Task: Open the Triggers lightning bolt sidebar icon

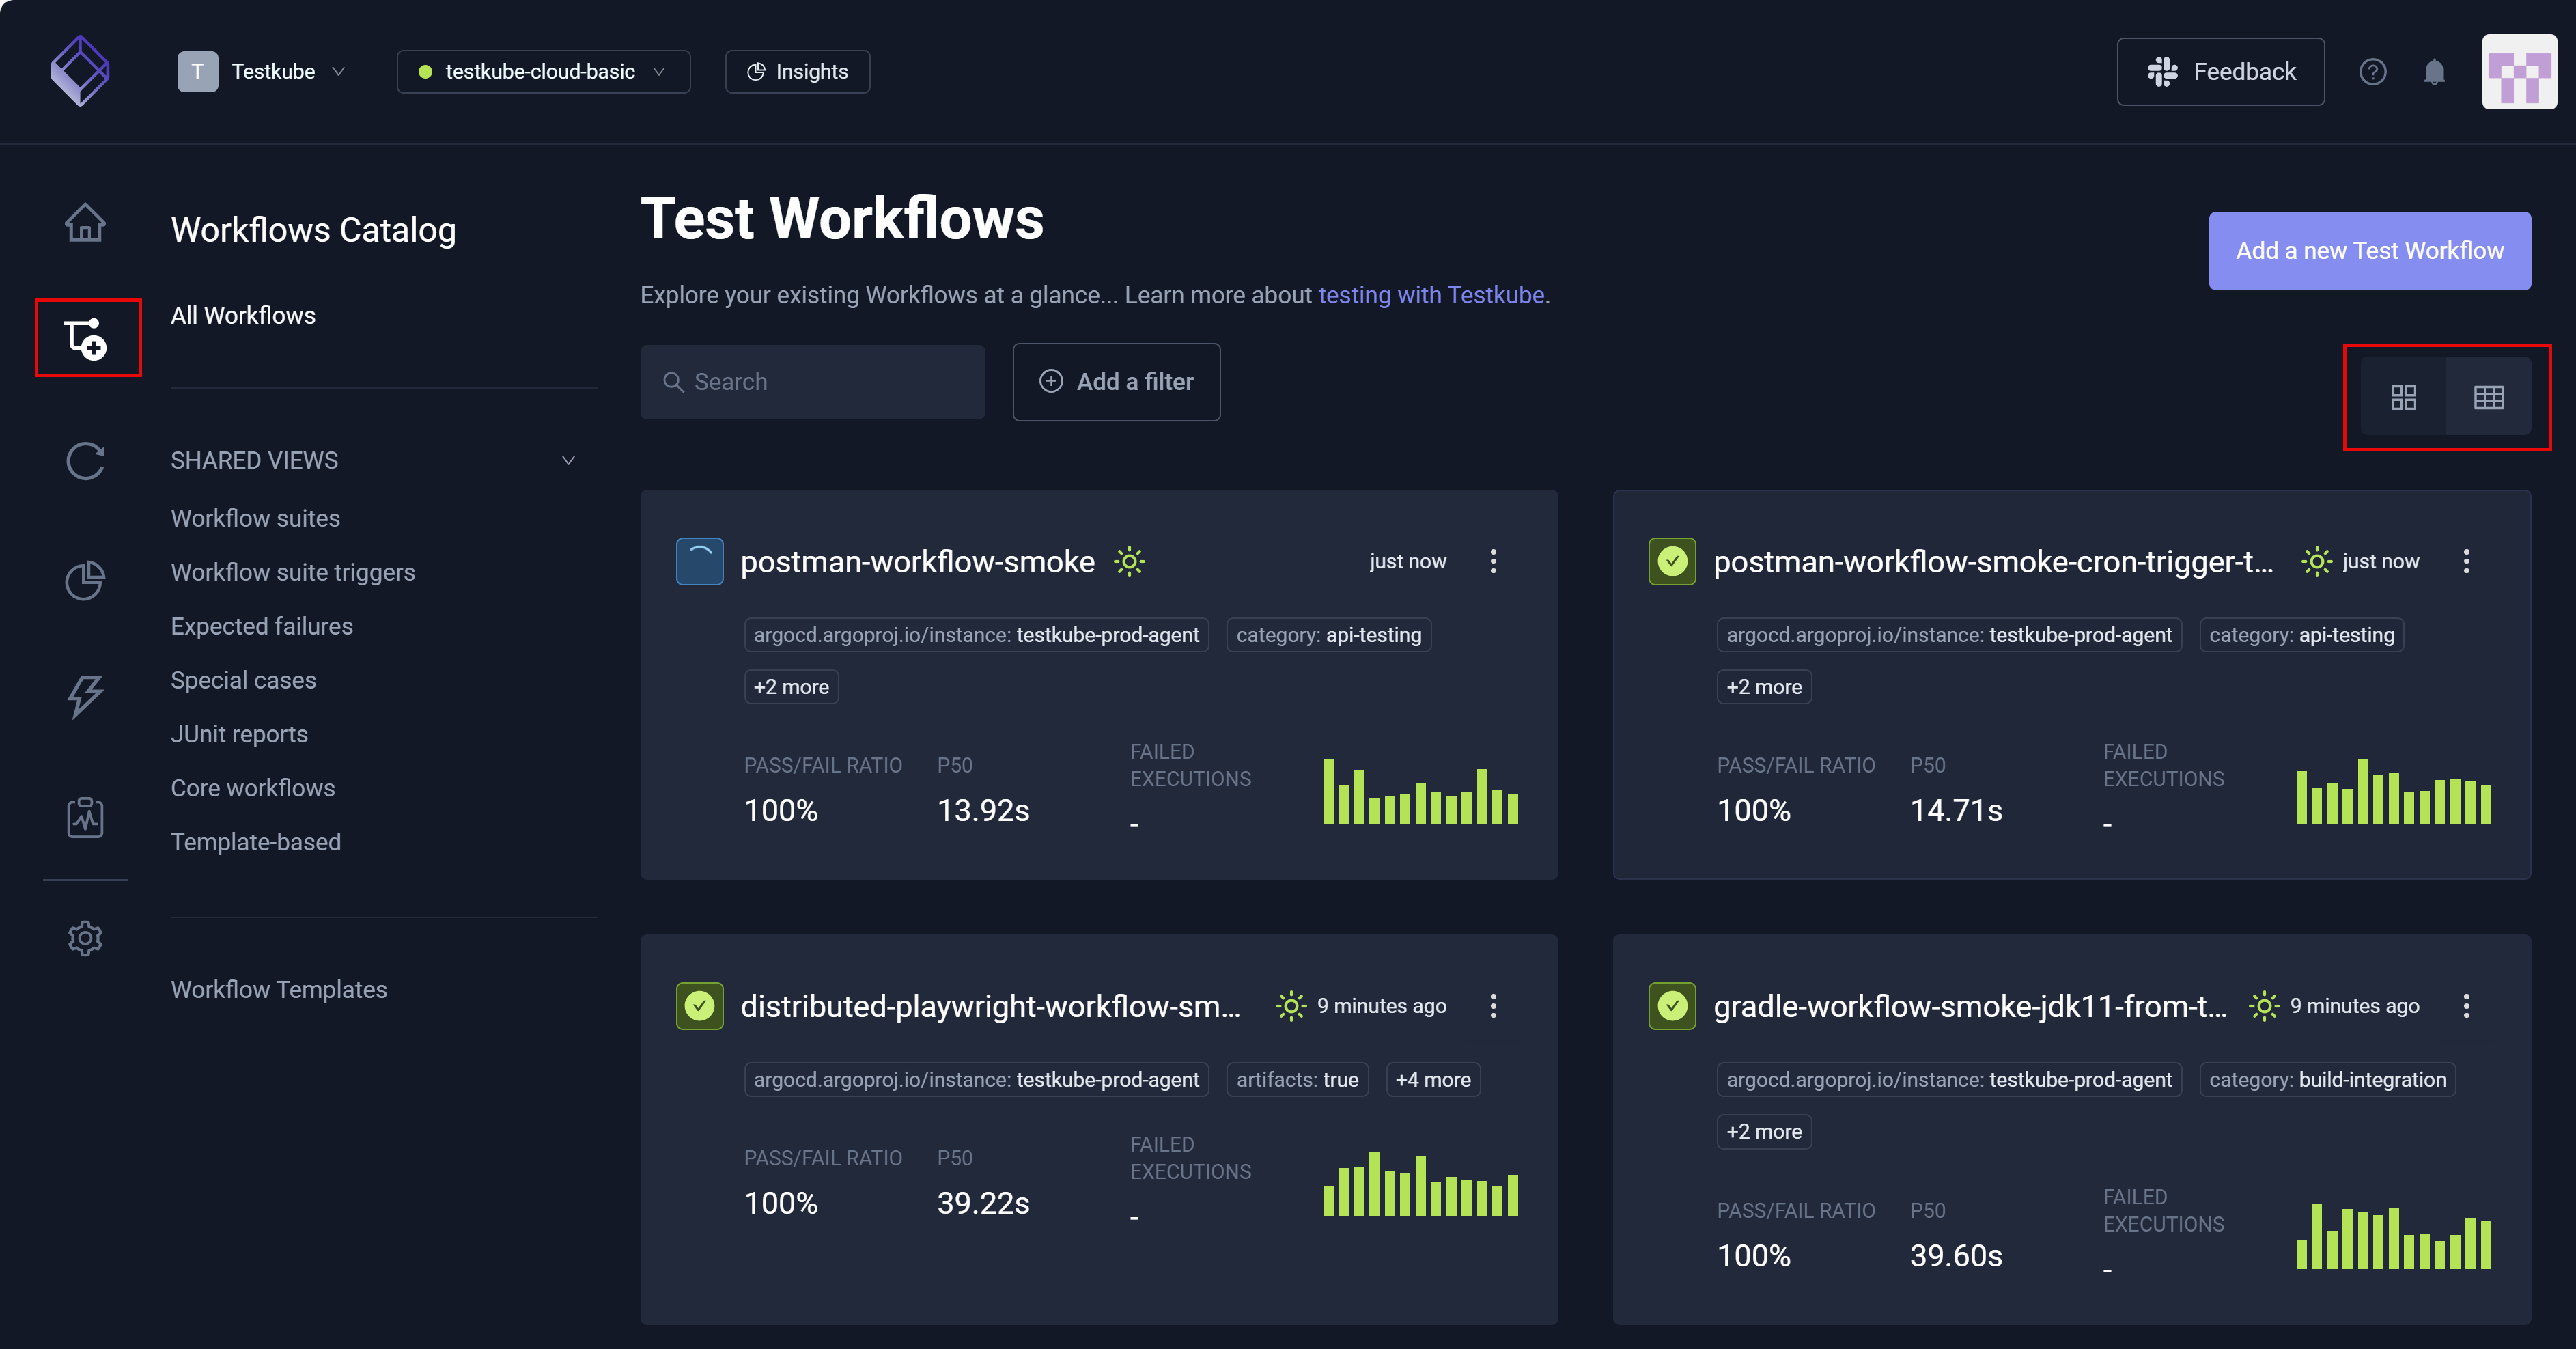Action: pos(86,696)
